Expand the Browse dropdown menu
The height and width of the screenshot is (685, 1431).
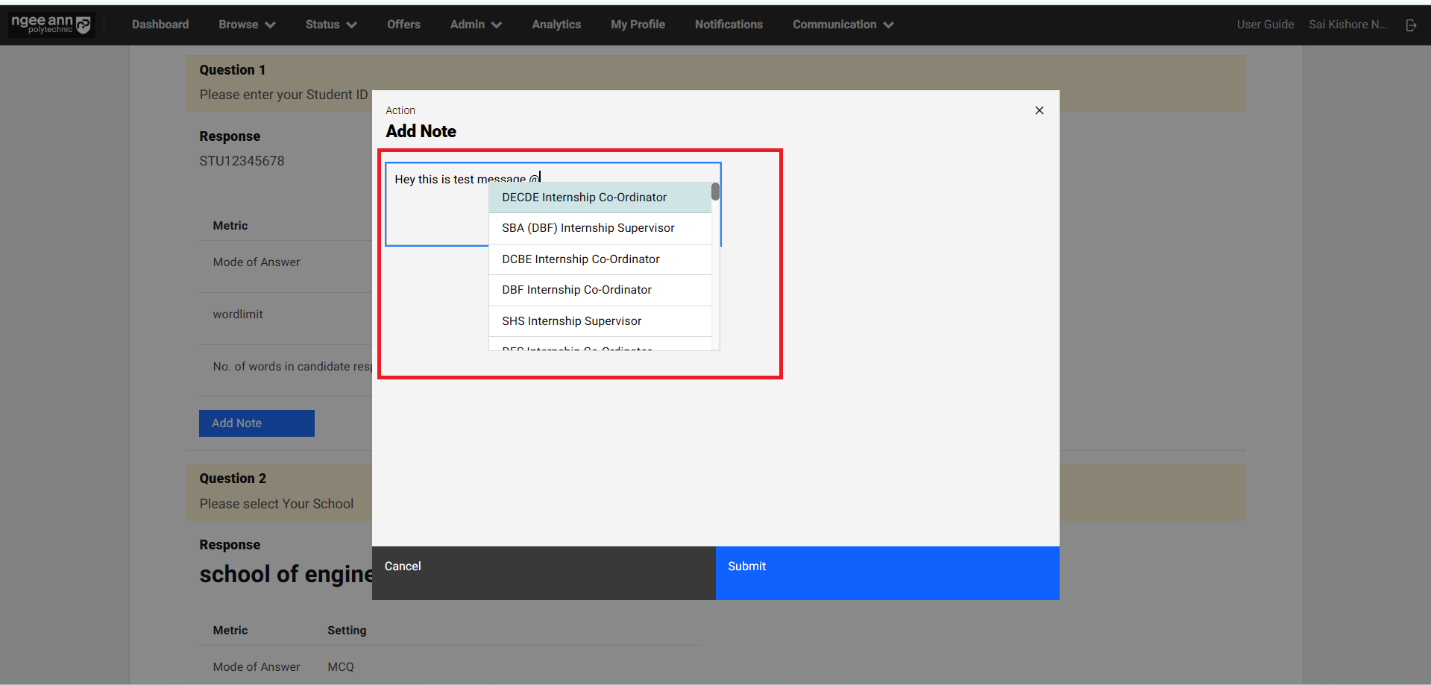(247, 25)
